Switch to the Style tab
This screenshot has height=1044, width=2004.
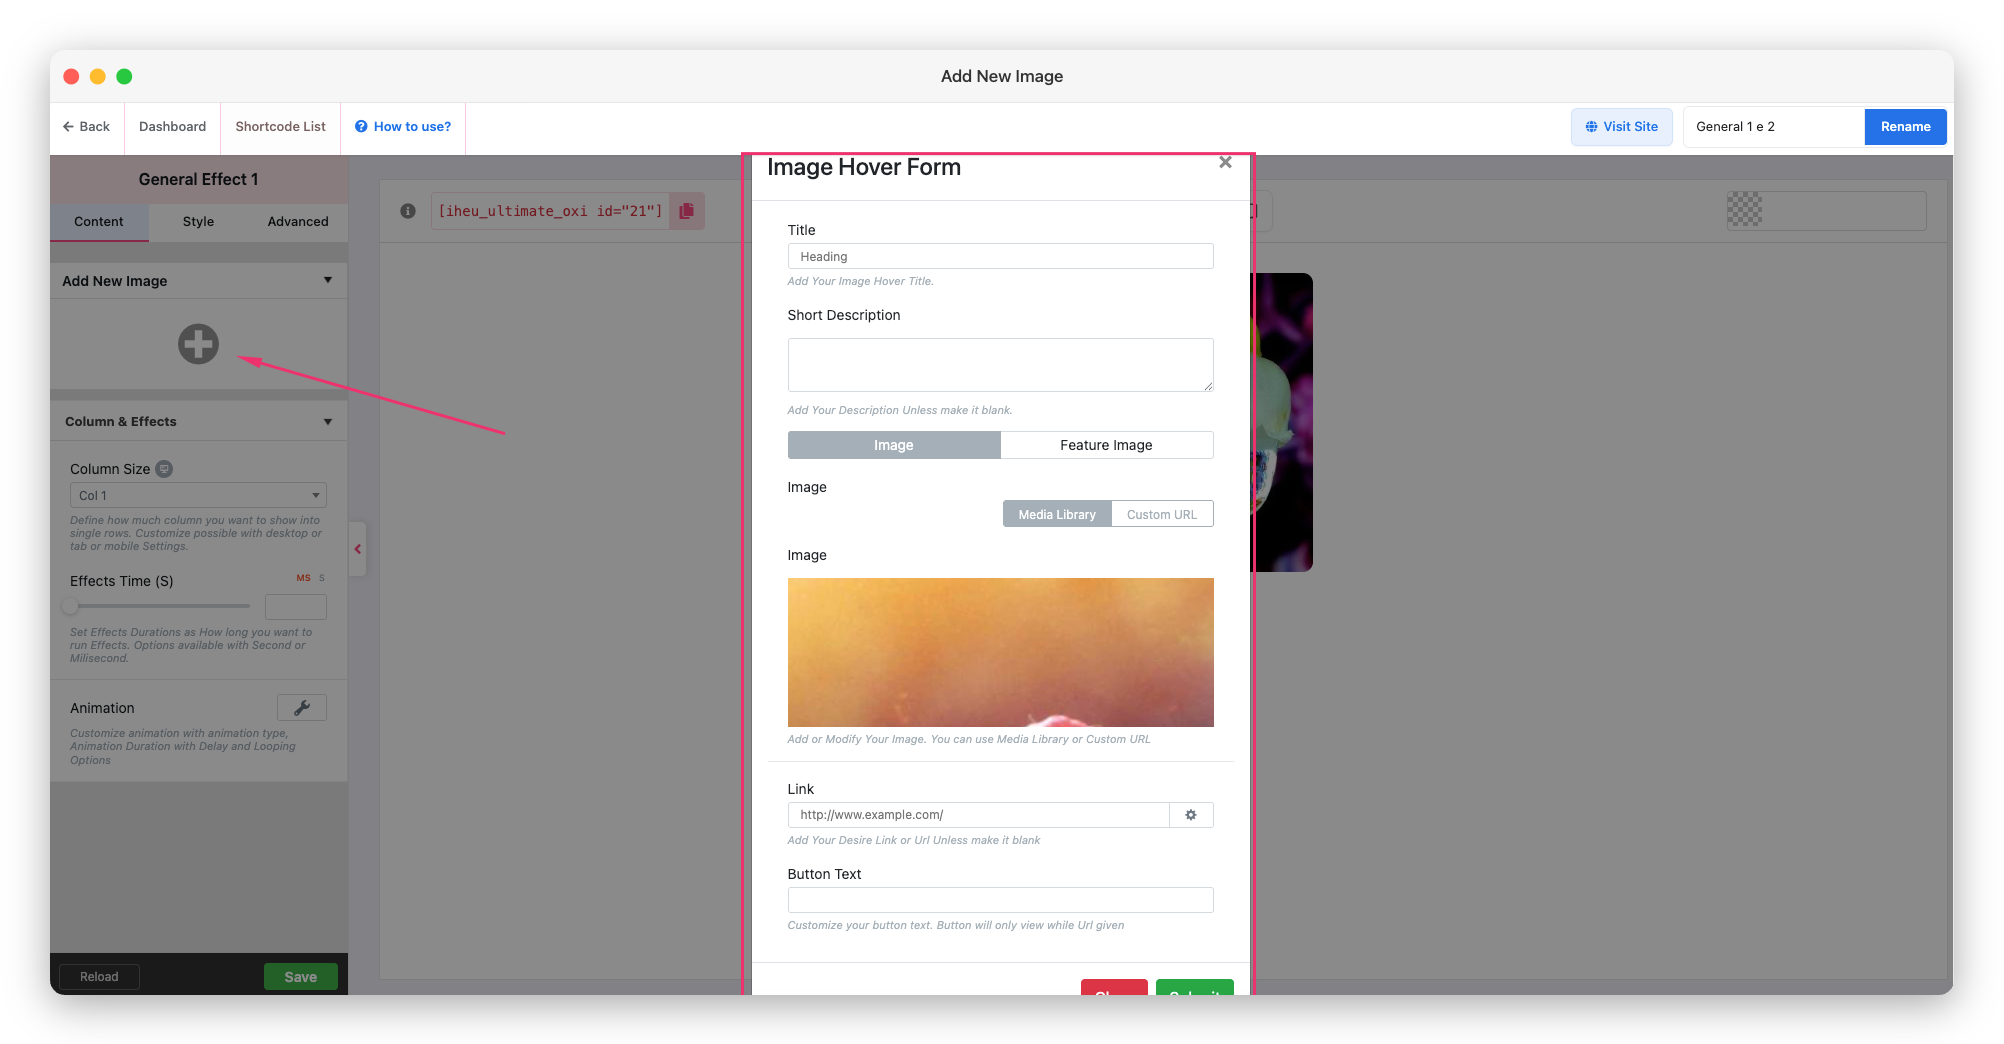[x=198, y=222]
